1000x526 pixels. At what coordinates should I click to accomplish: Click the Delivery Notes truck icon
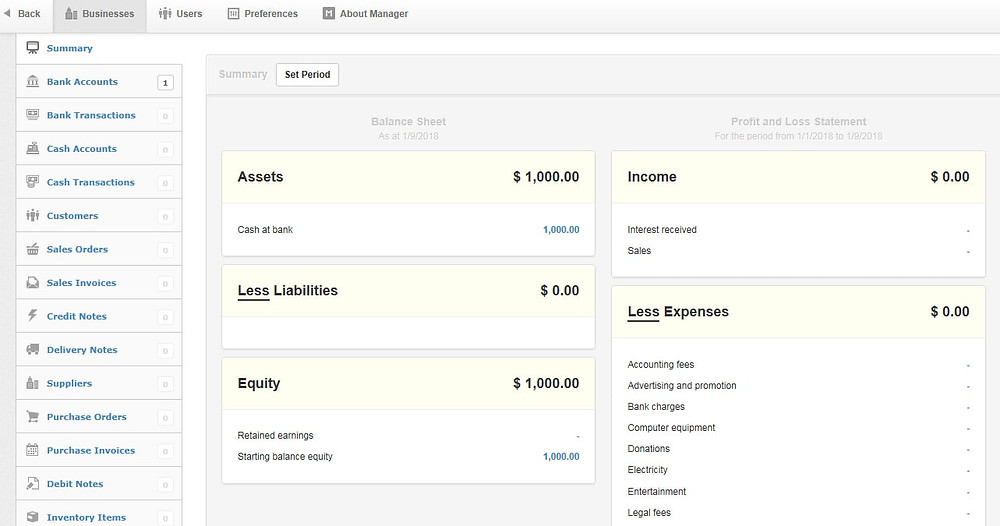[x=33, y=349]
